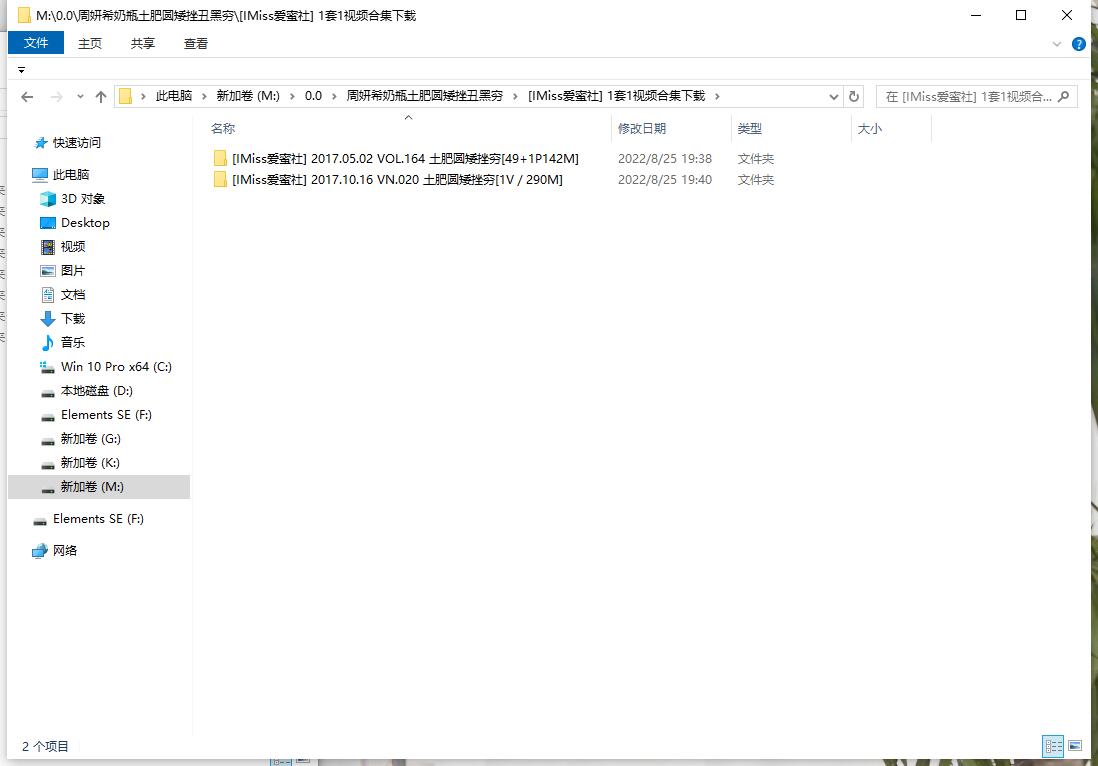This screenshot has width=1098, height=766.
Task: Expand chevron after 新加卷 (M:) in breadcrumb
Action: [292, 96]
